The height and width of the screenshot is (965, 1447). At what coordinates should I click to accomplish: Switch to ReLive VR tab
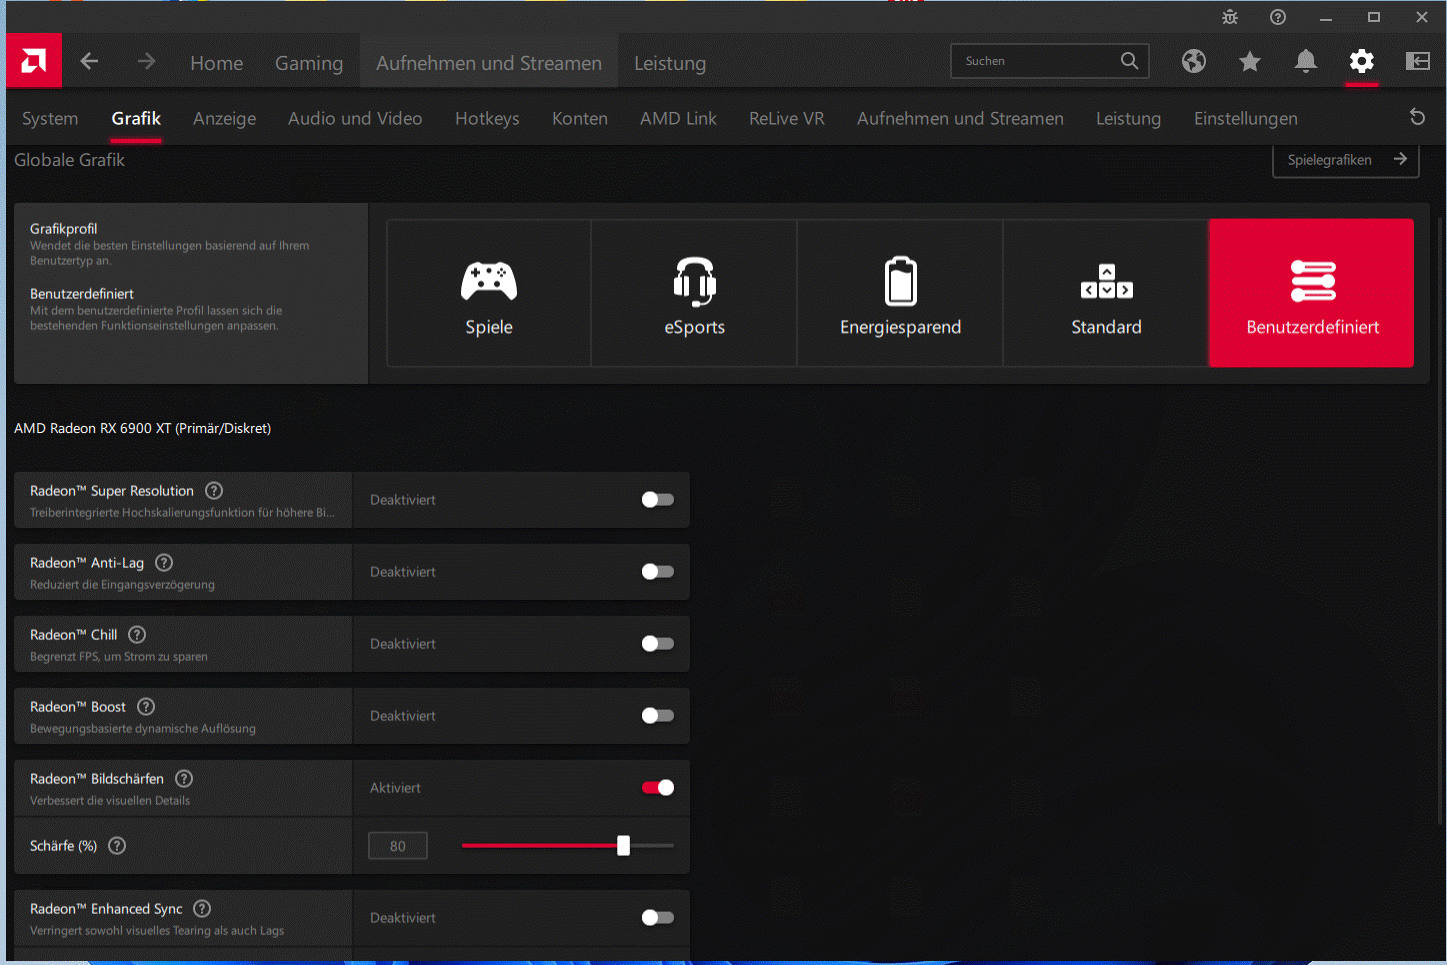coord(787,118)
